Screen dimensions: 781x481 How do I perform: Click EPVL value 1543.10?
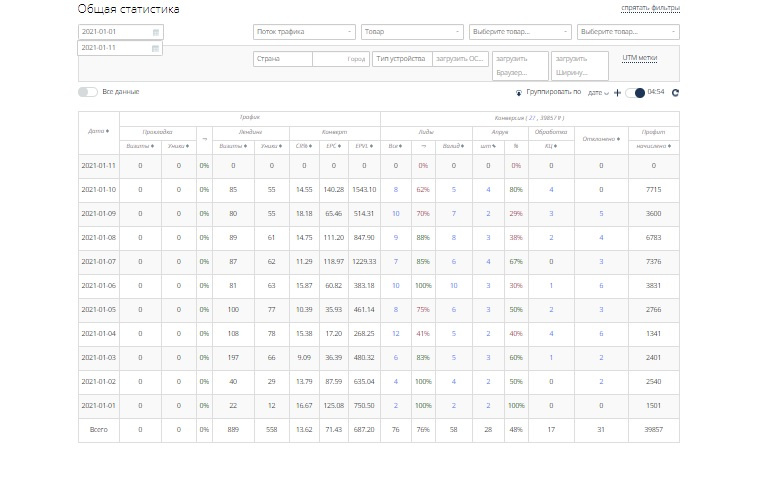(x=364, y=190)
